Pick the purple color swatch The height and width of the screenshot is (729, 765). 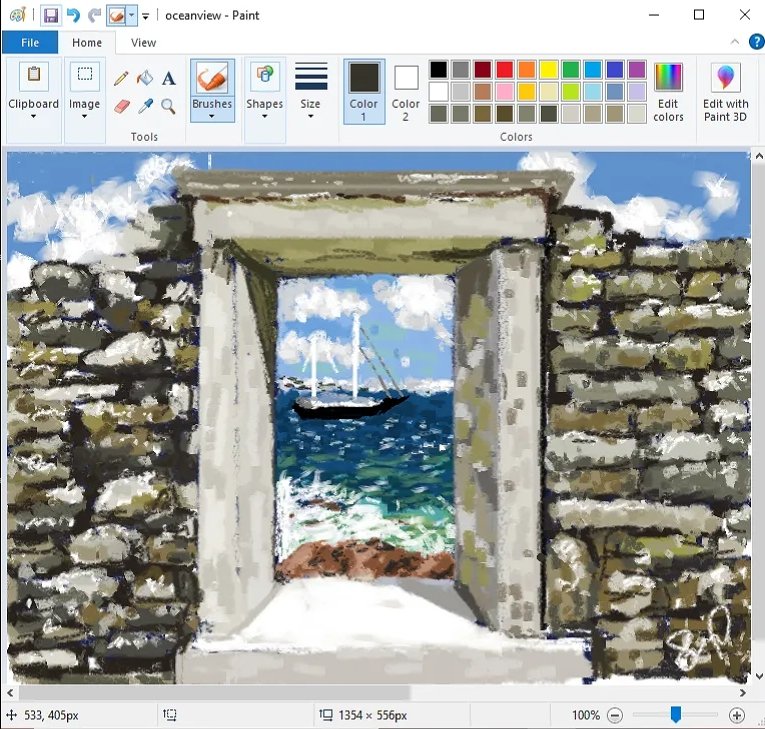tap(637, 69)
